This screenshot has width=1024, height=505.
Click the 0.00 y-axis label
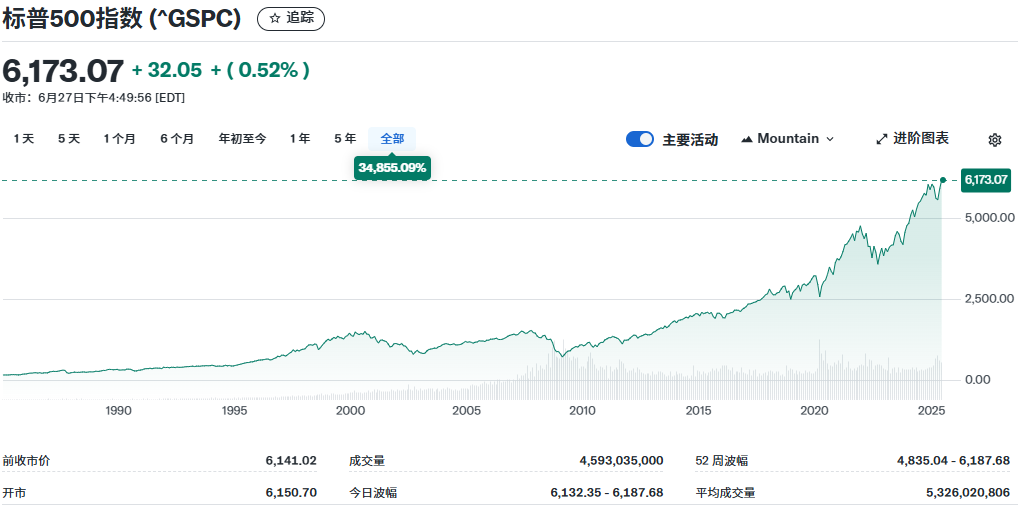978,380
